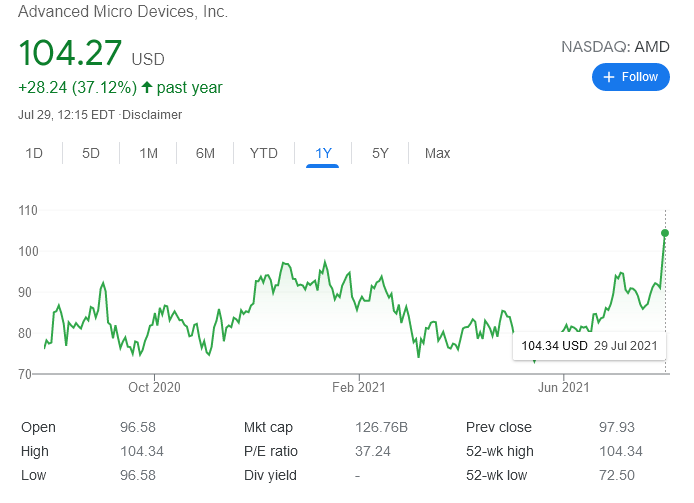Click the Jun 2021 axis label
Viewport: 694px width, 503px height.
click(x=563, y=387)
